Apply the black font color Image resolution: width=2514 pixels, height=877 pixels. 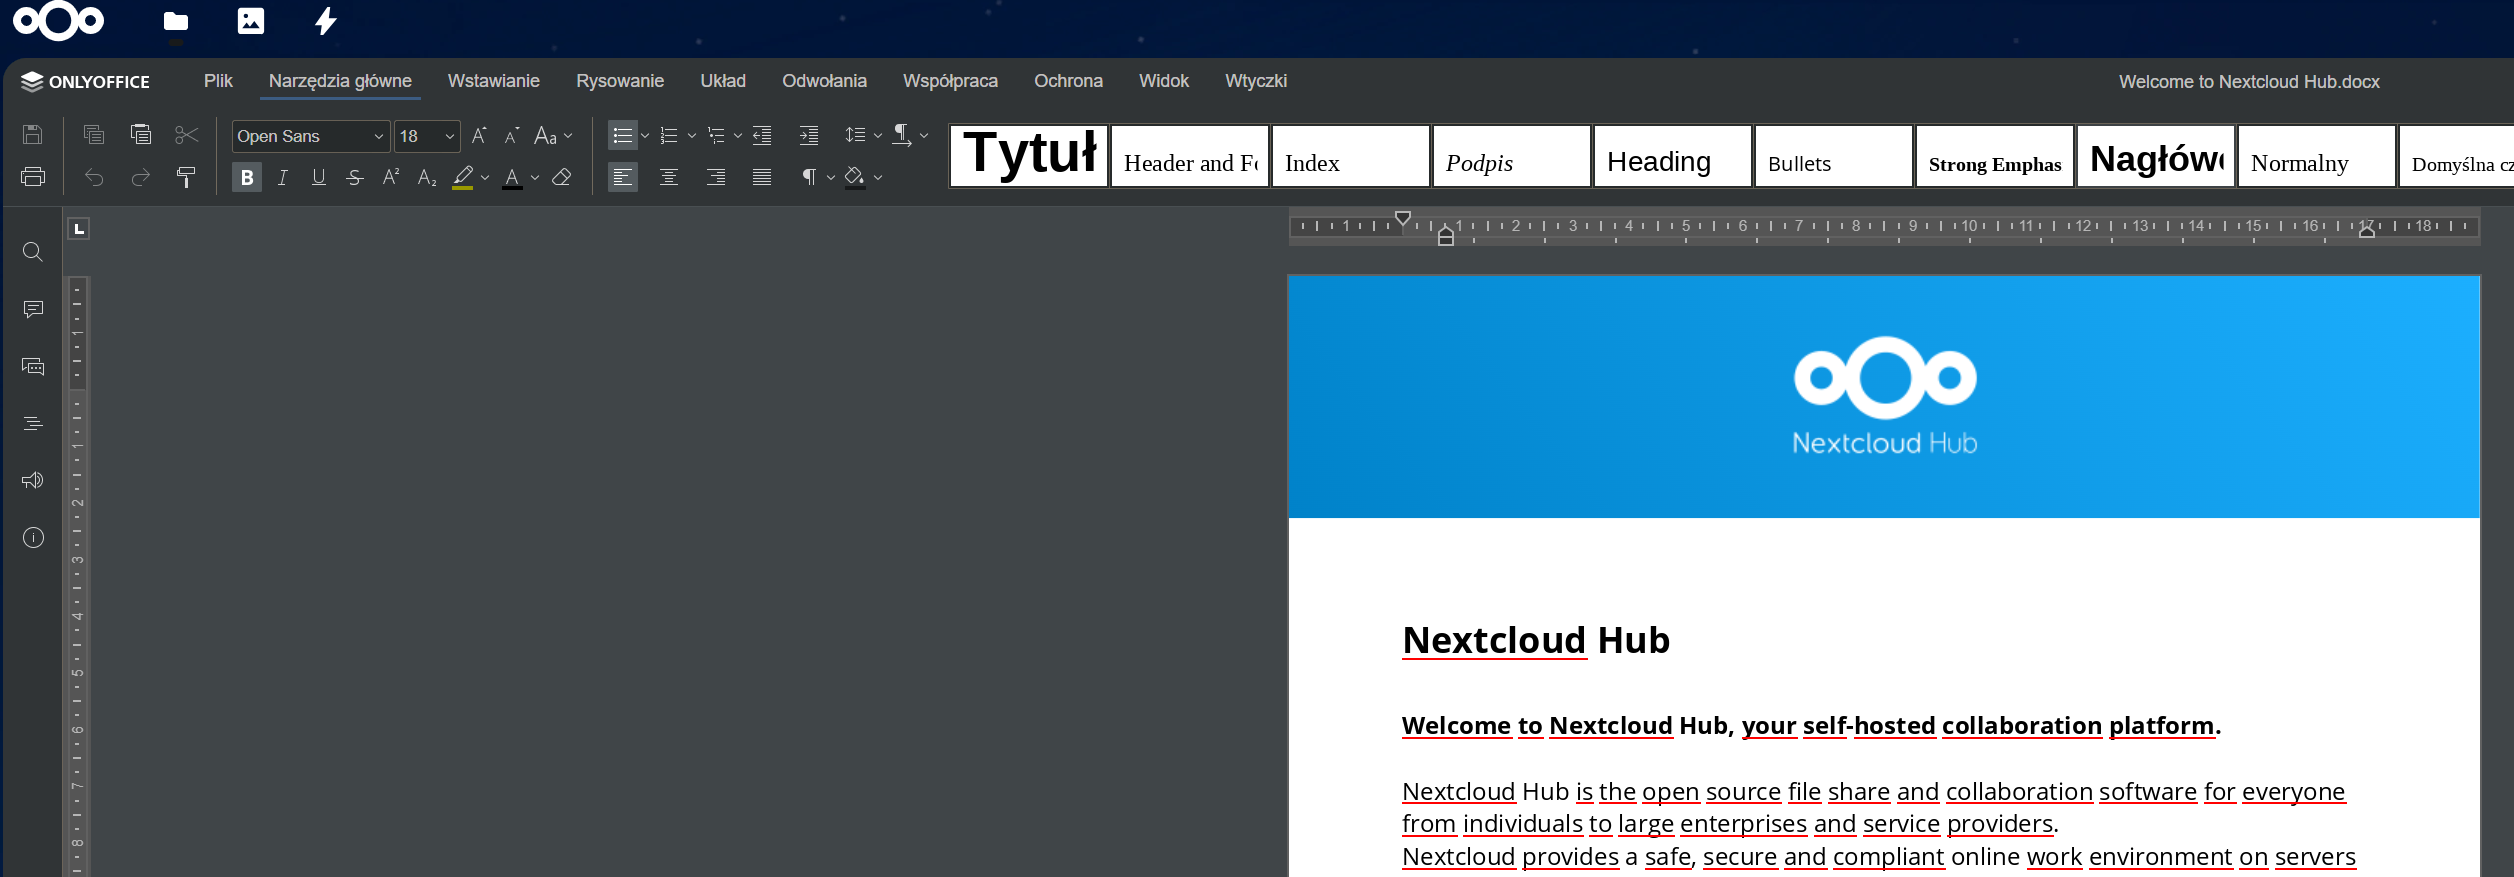[512, 177]
